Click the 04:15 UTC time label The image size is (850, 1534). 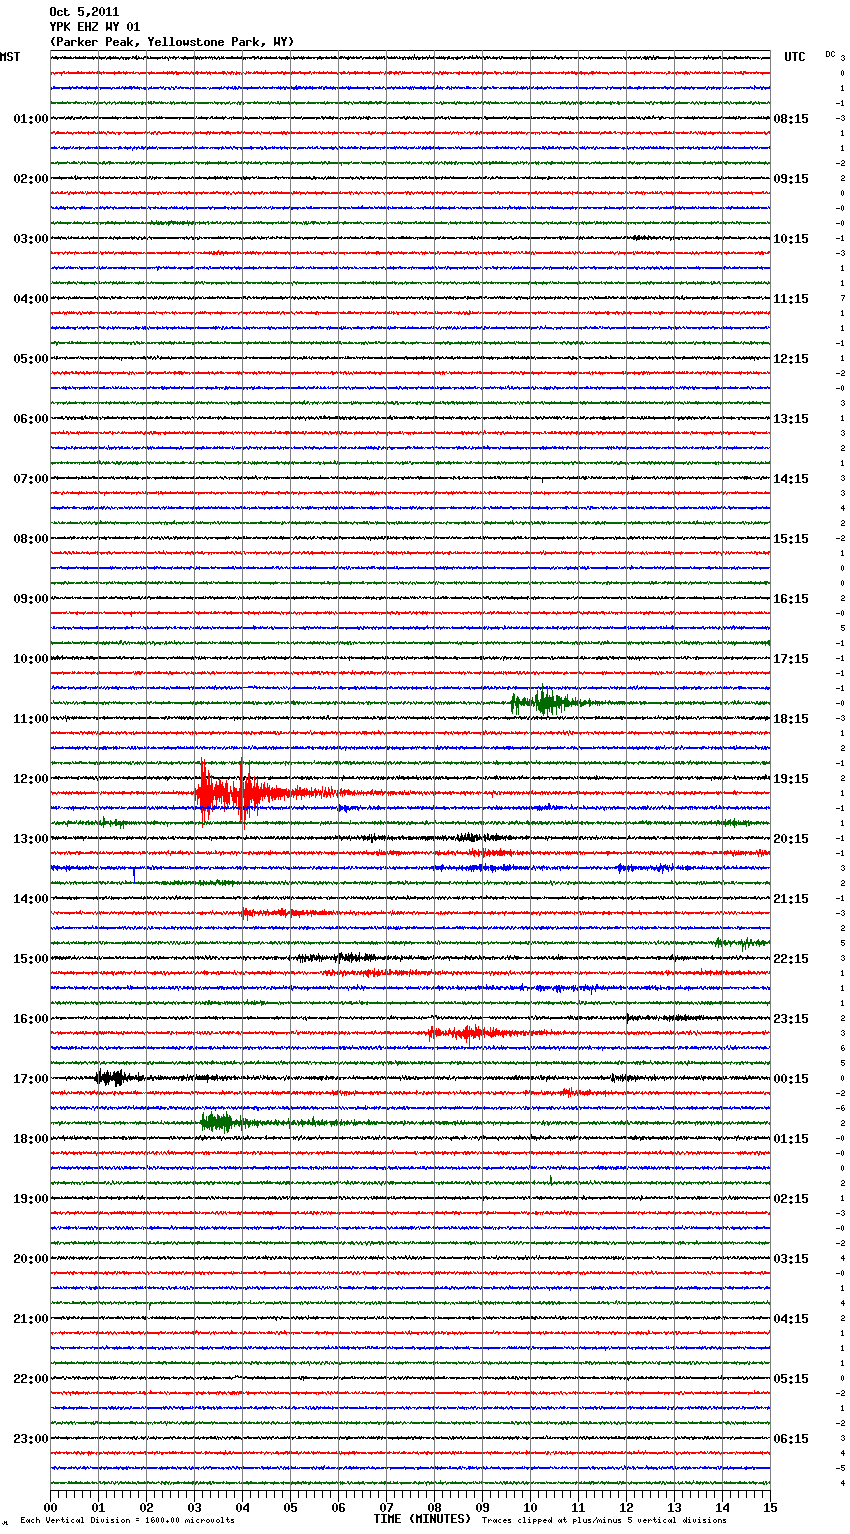coord(791,1319)
